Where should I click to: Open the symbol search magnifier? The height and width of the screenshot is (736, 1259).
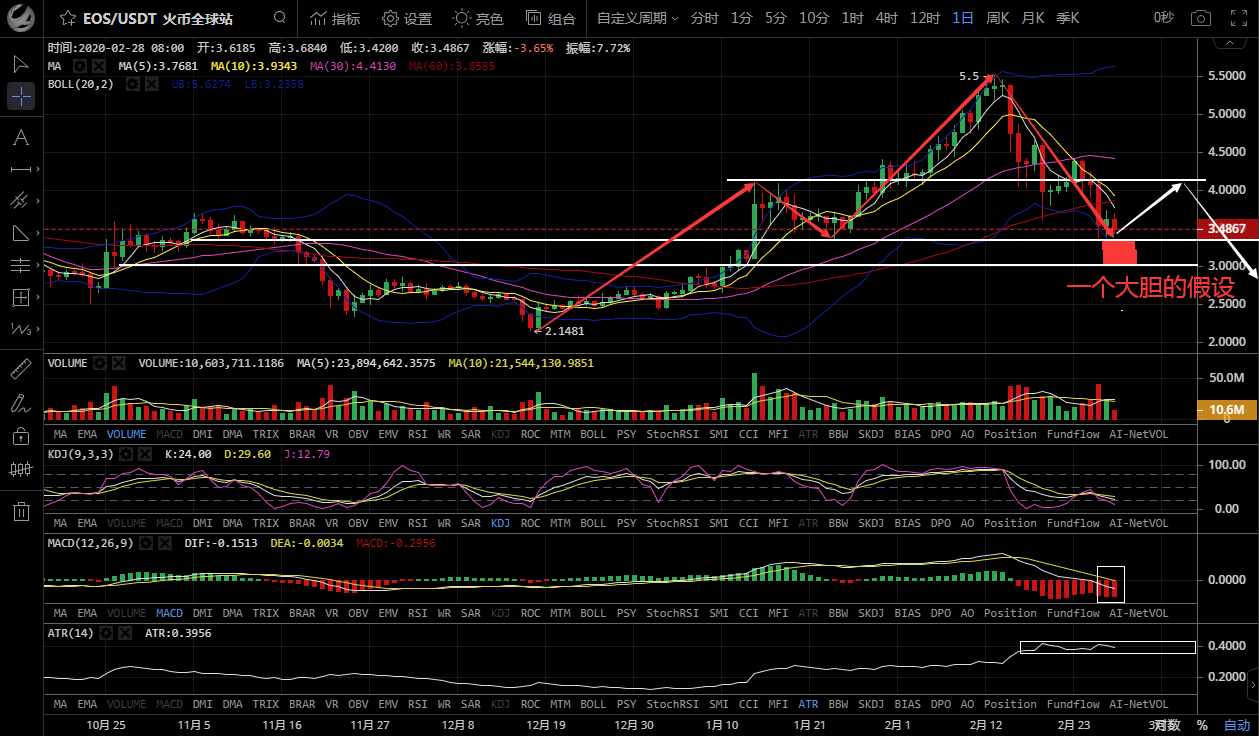280,18
